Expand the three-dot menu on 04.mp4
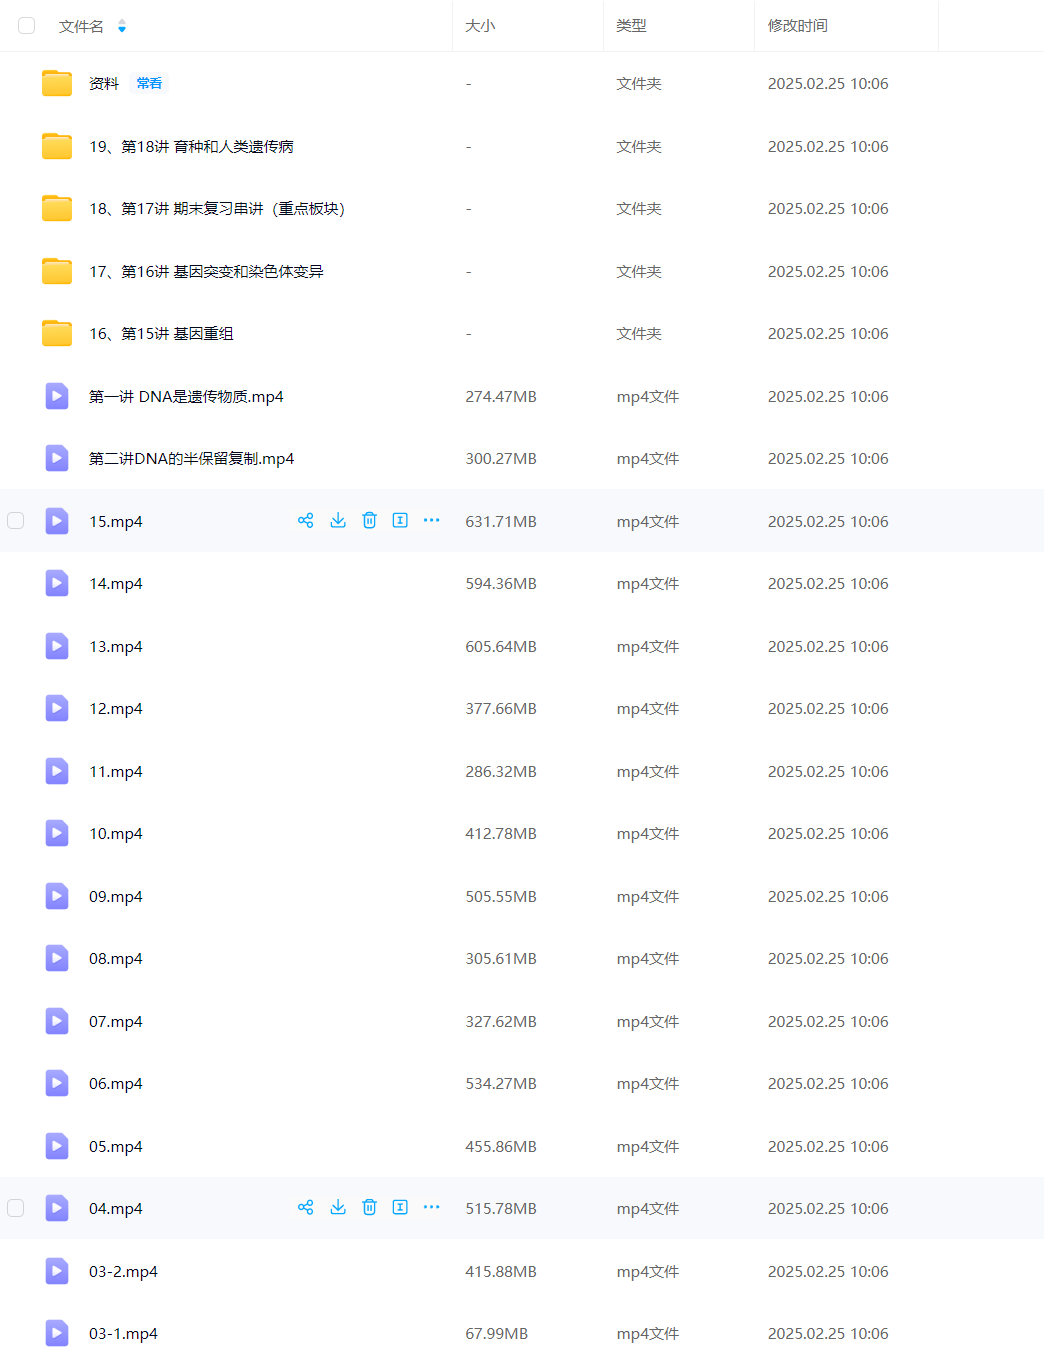Image resolution: width=1044 pixels, height=1349 pixels. pyautogui.click(x=431, y=1207)
